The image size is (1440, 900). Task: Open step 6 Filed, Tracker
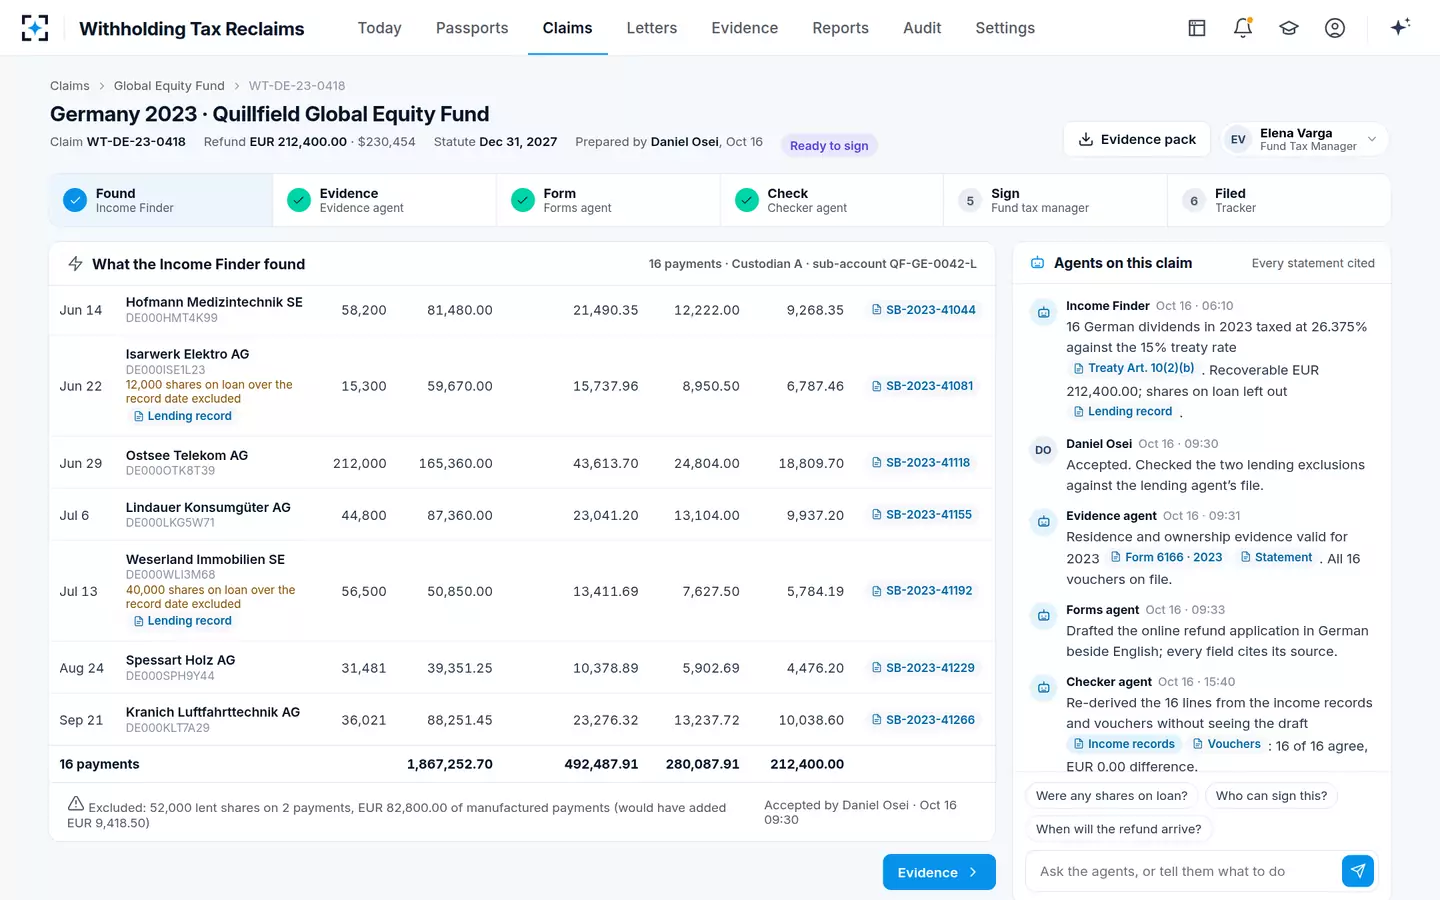[x=1279, y=200]
